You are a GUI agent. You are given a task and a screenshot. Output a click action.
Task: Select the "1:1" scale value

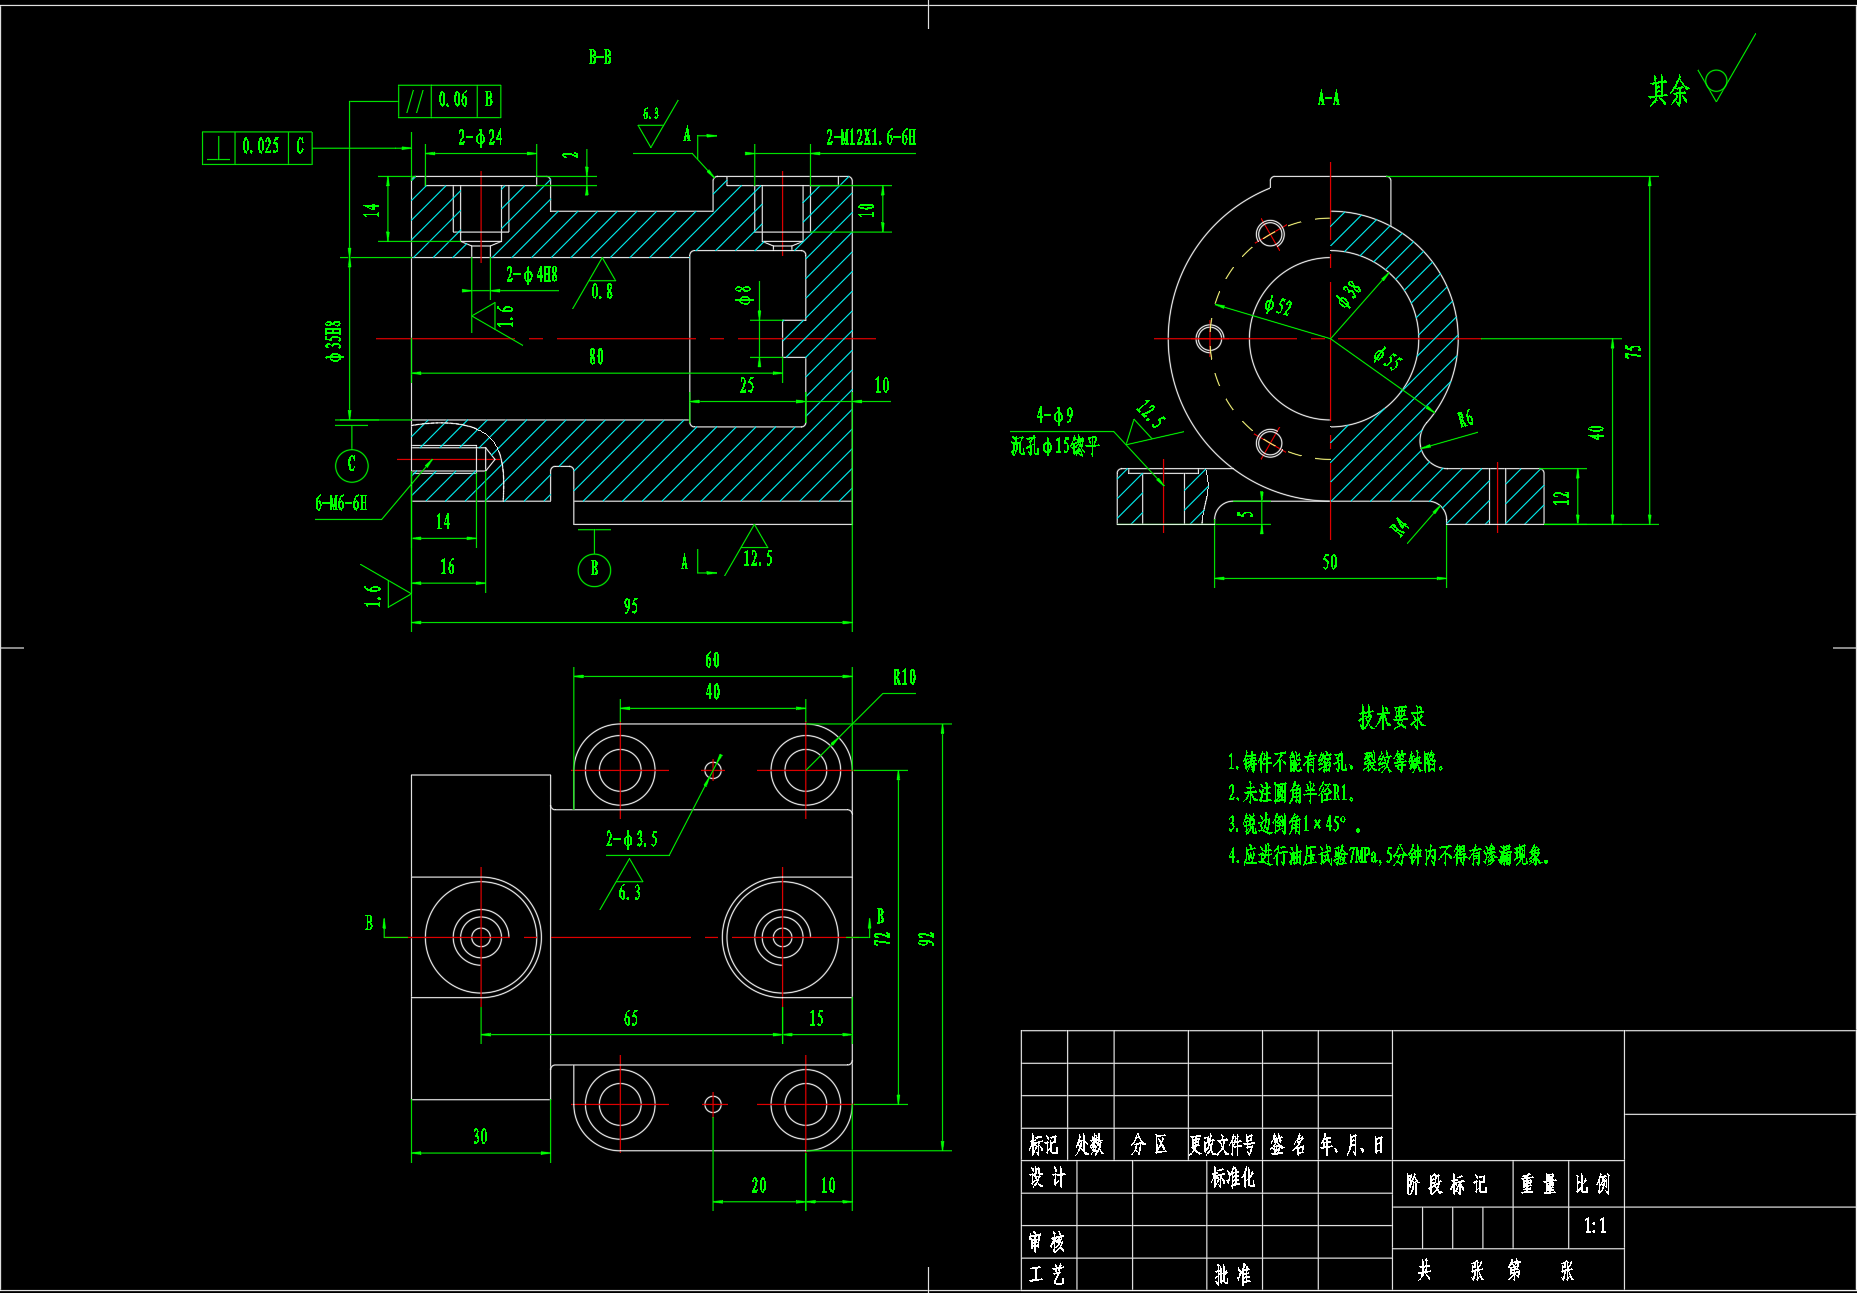(x=1596, y=1226)
